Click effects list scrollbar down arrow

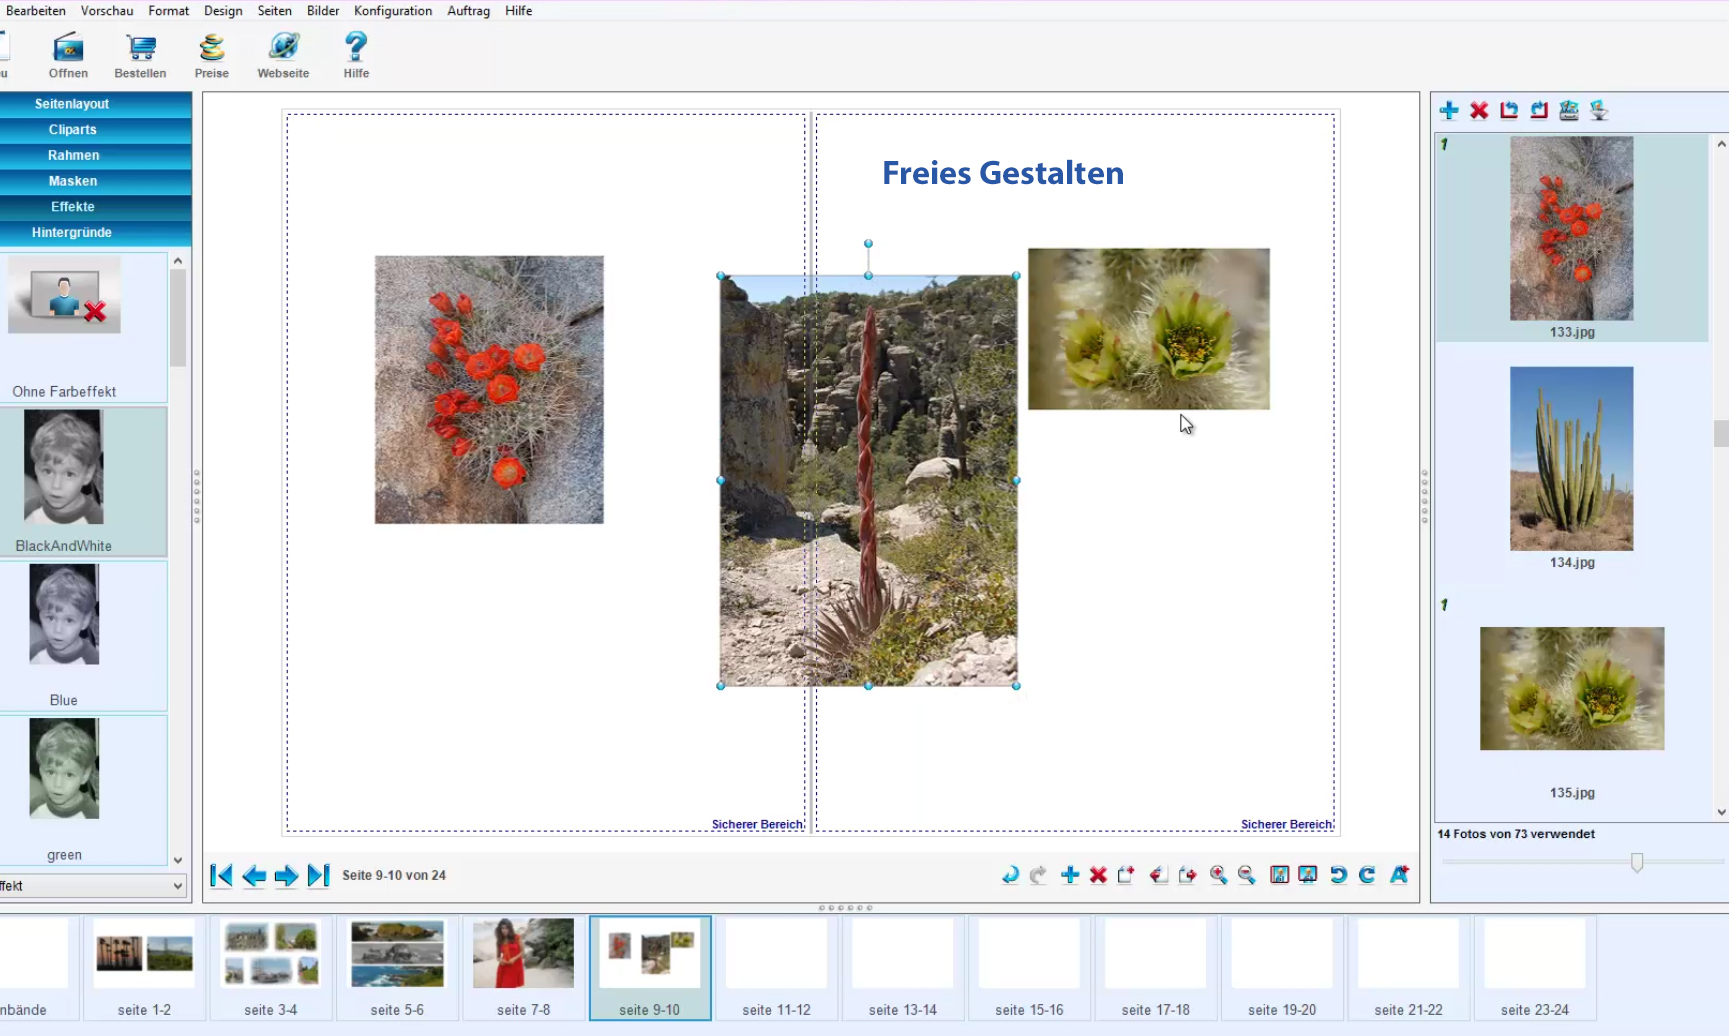pyautogui.click(x=178, y=860)
